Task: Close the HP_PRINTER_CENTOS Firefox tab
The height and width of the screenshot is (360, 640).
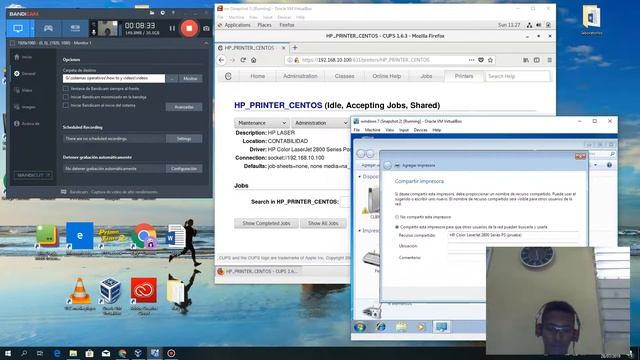Action: pyautogui.click(x=284, y=48)
